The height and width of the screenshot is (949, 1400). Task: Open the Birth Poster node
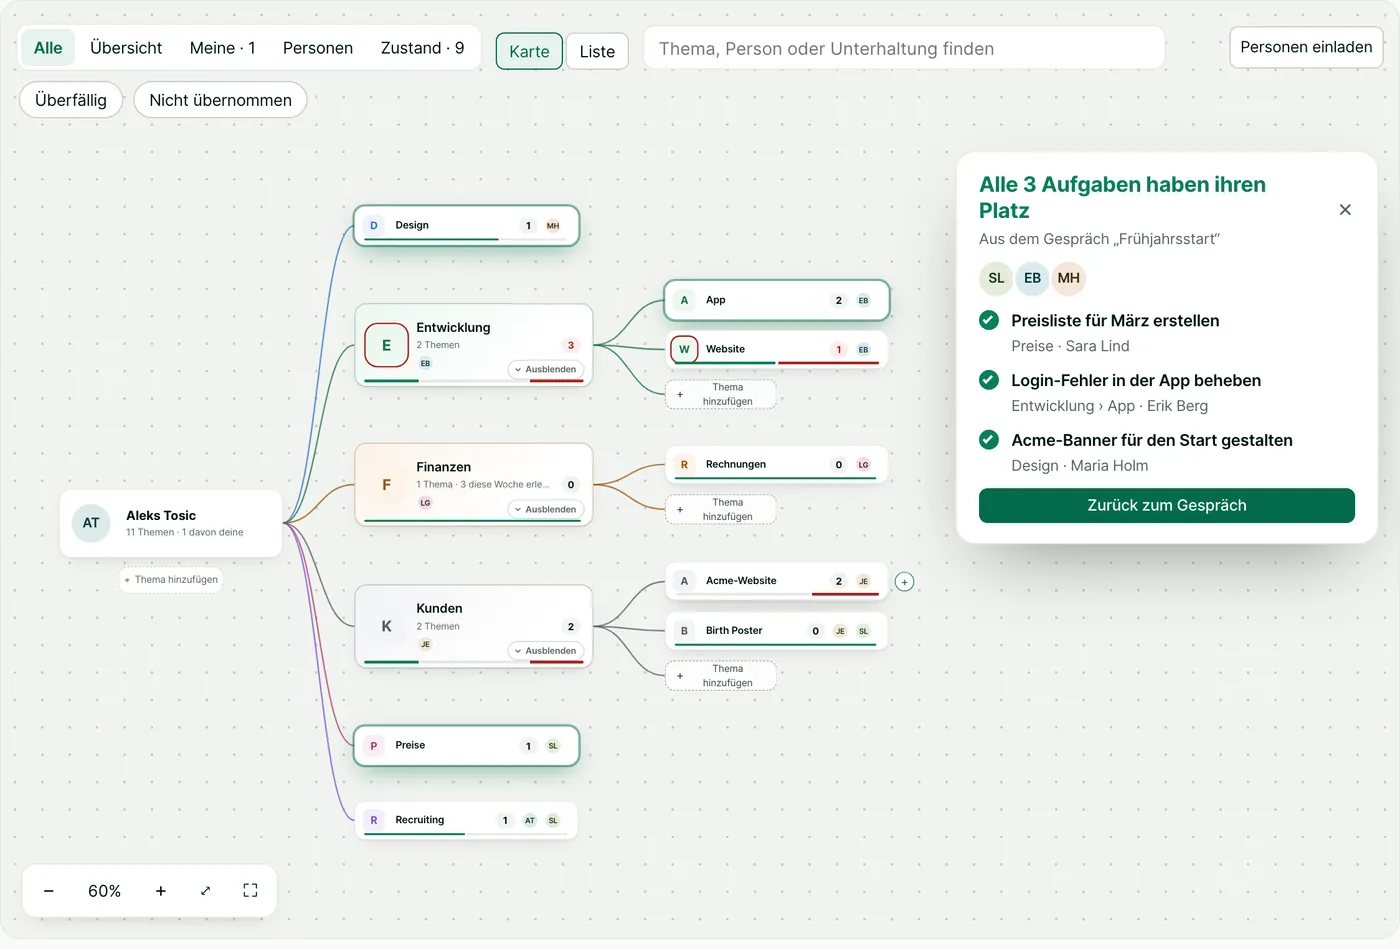tap(777, 631)
